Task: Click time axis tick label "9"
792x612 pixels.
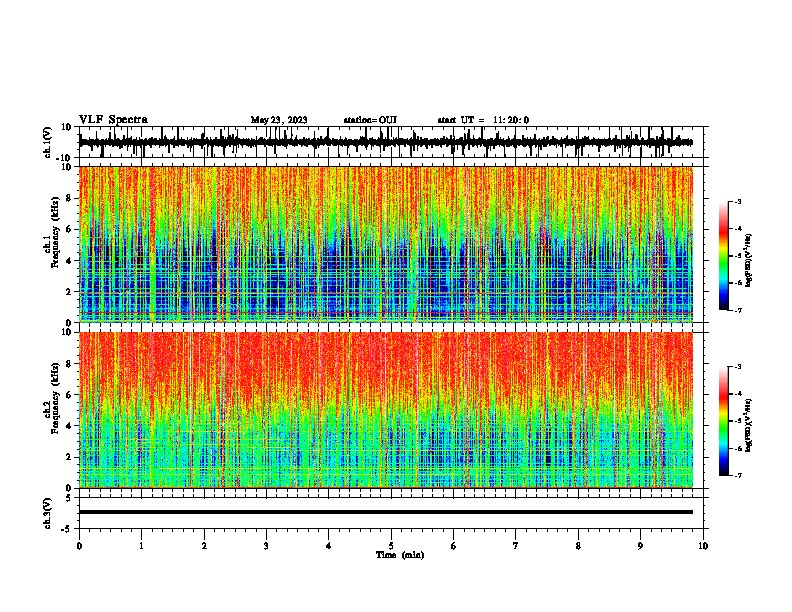Action: [640, 546]
